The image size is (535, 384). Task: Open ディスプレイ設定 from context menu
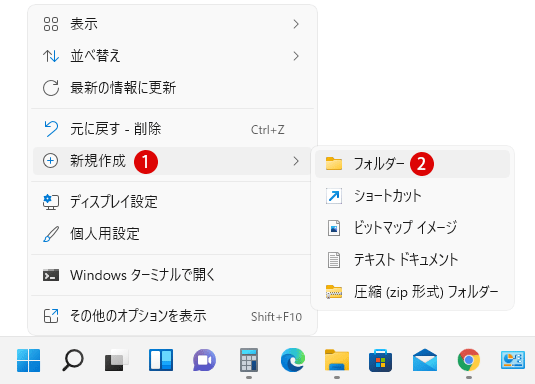(172, 202)
